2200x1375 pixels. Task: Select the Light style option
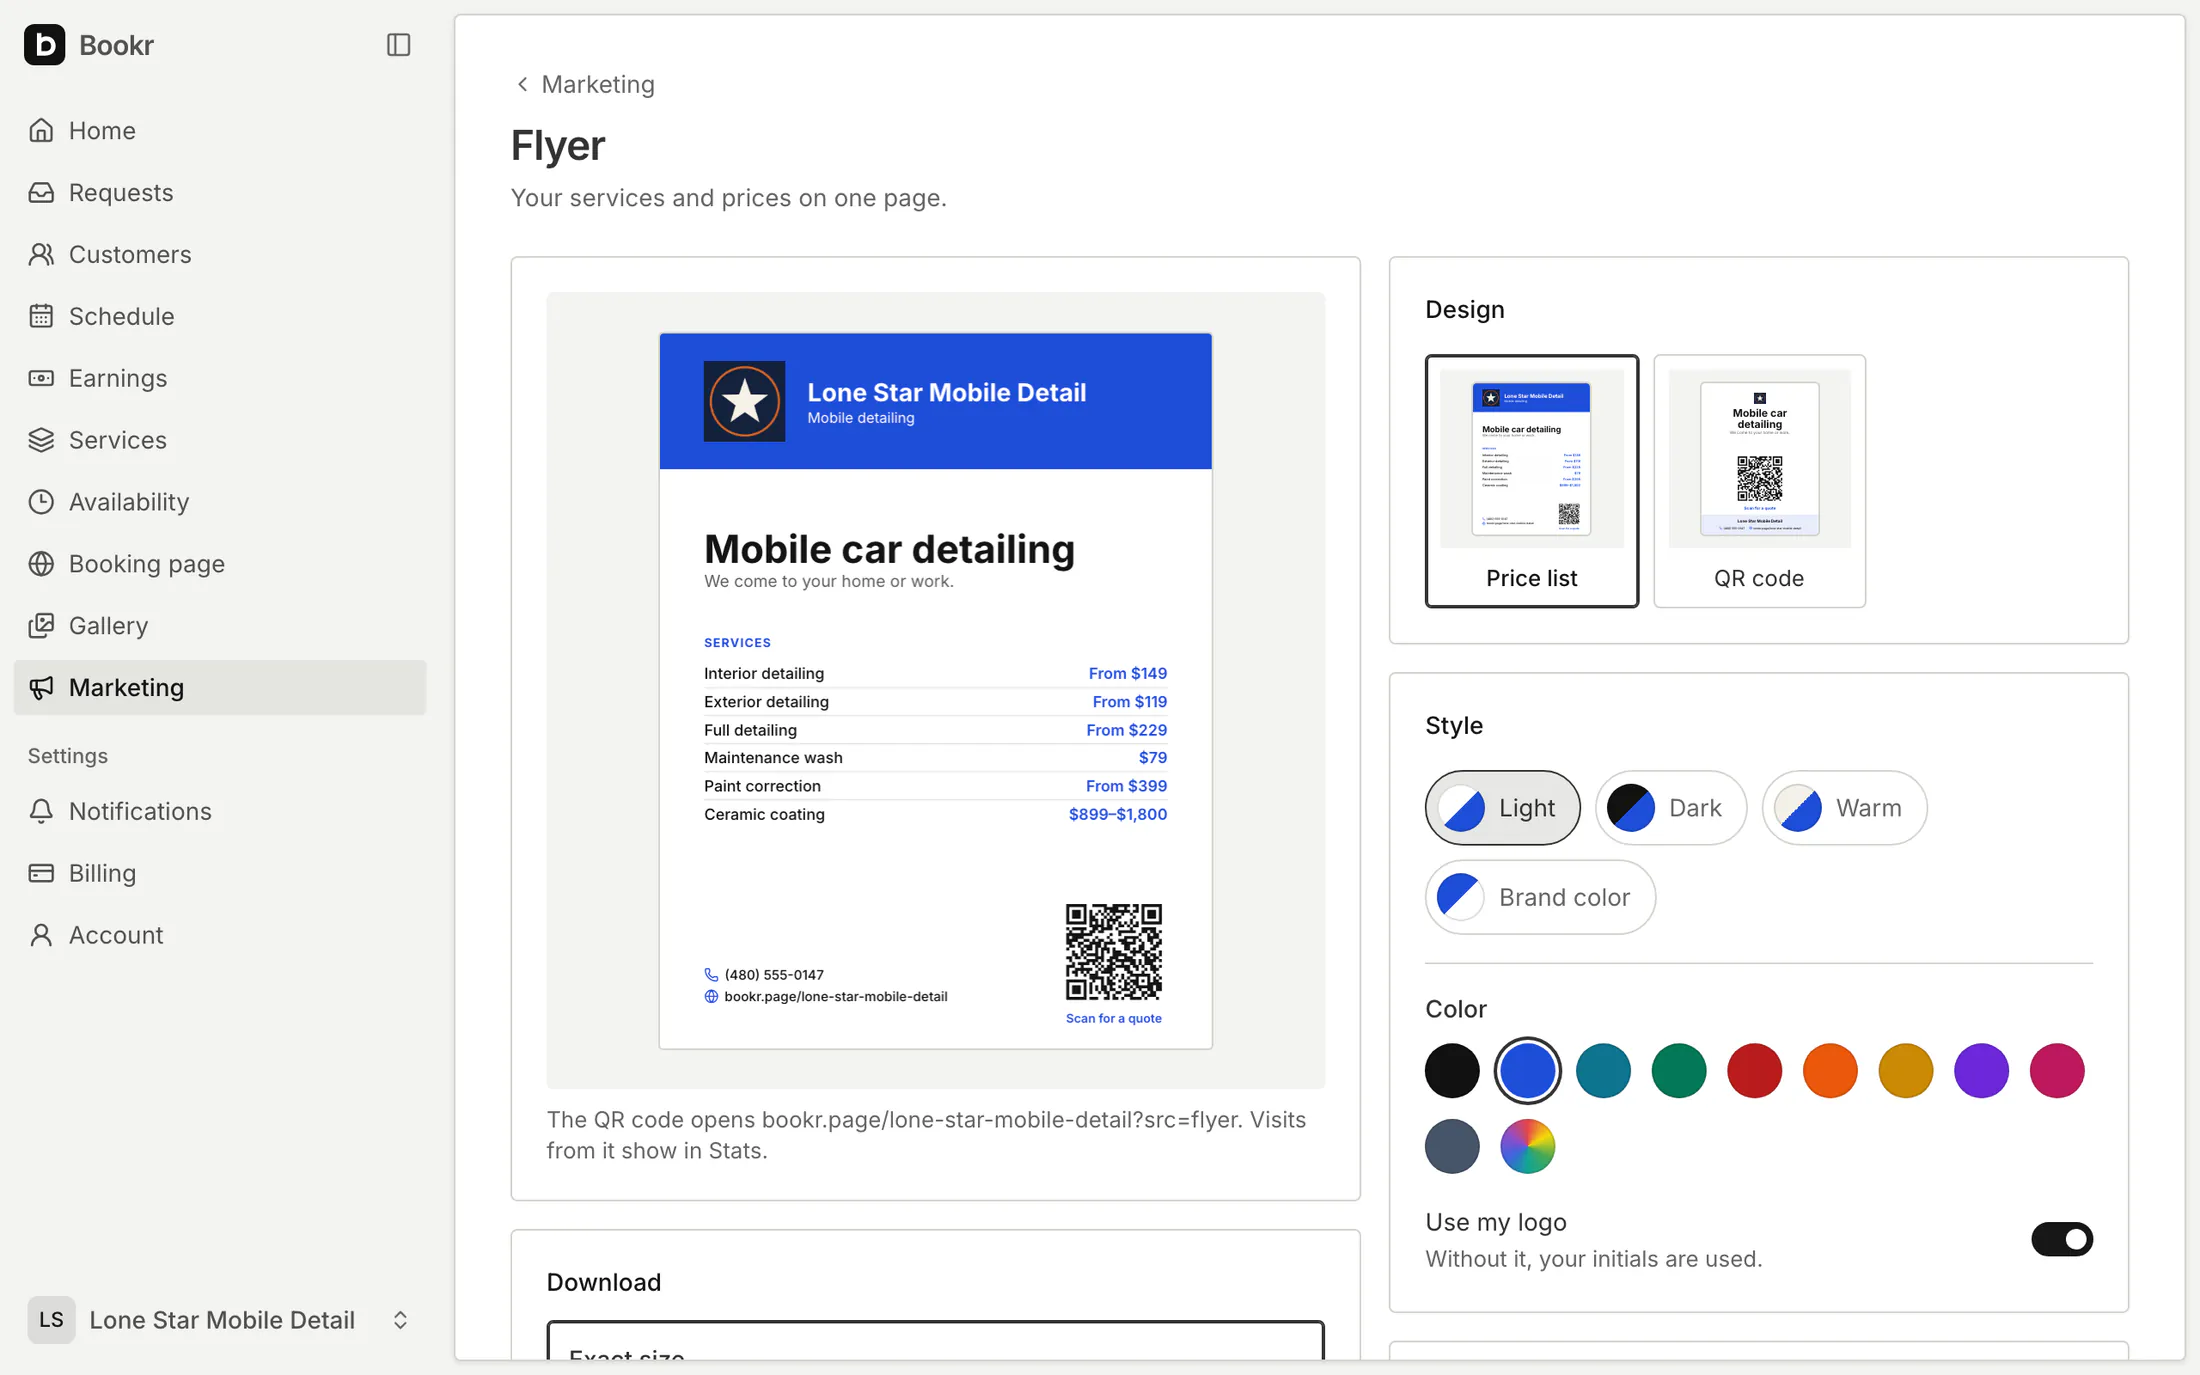coord(1502,808)
